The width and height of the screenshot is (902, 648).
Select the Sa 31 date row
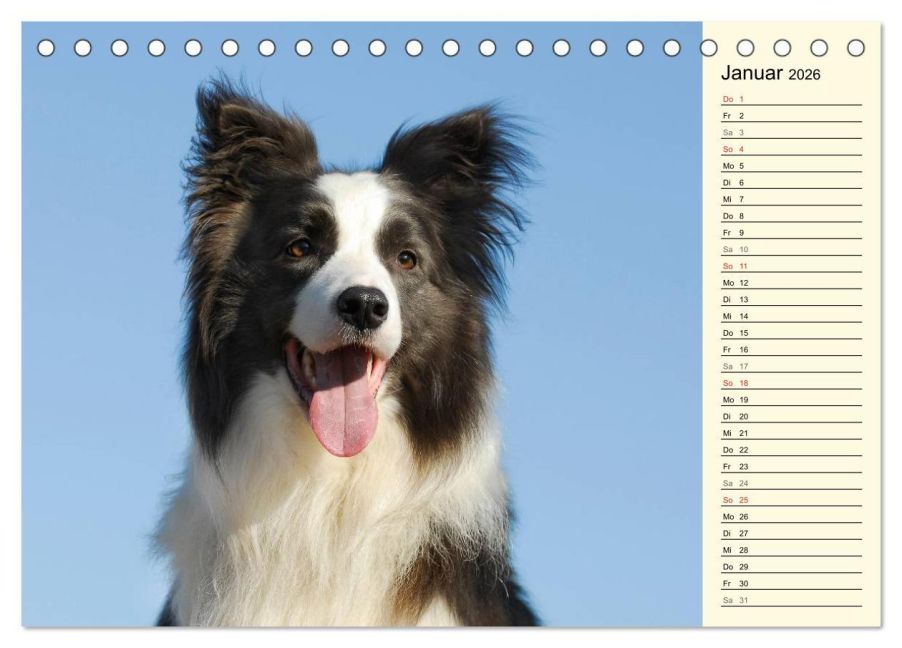pyautogui.click(x=792, y=600)
